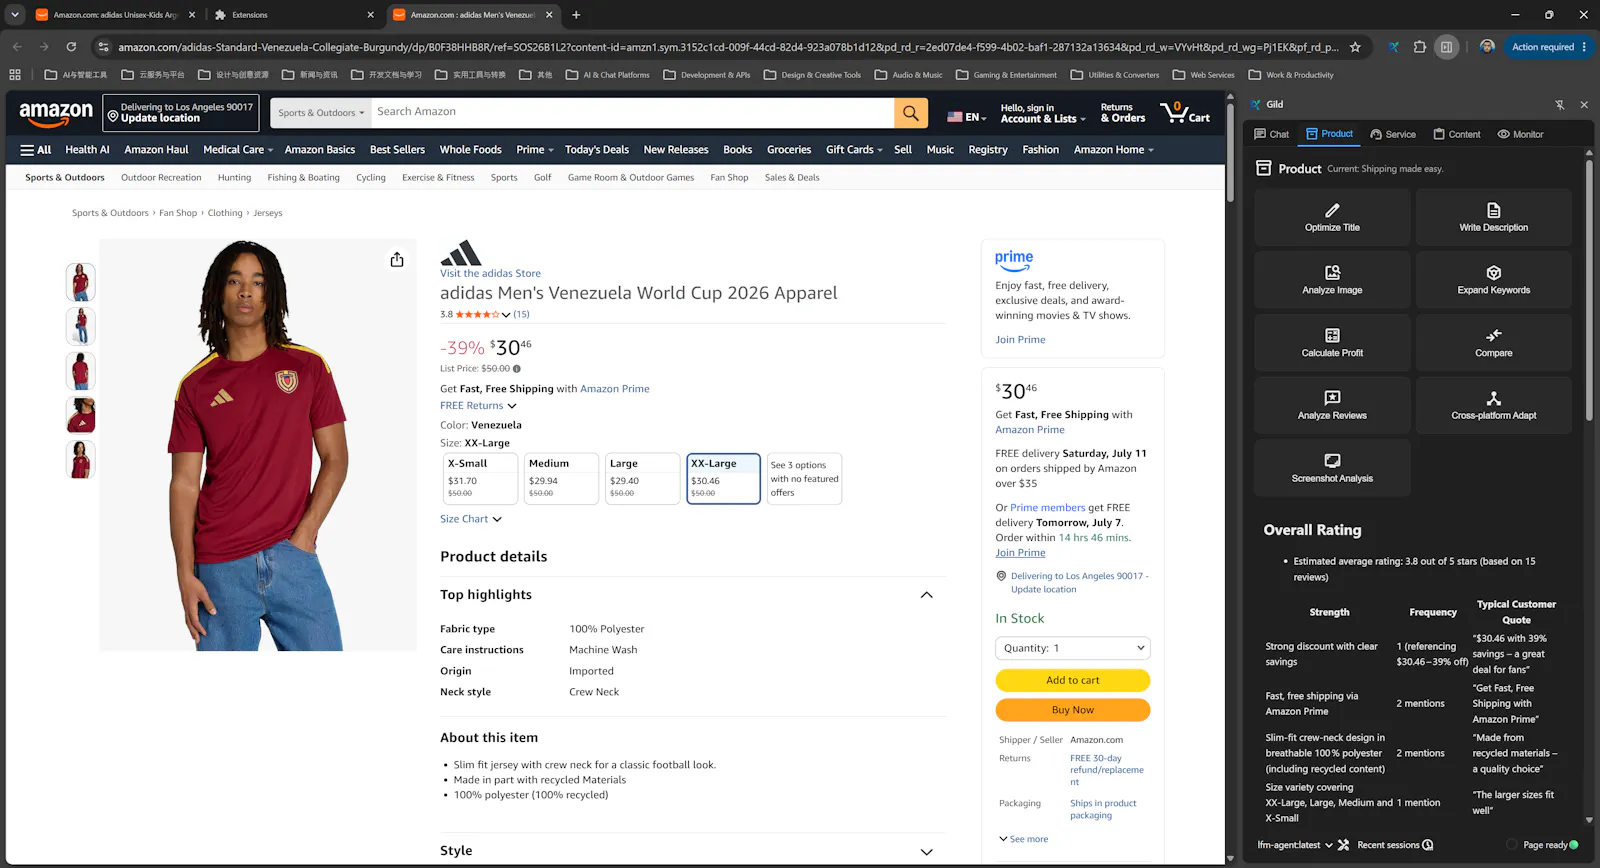The width and height of the screenshot is (1600, 868).
Task: Click Join Prime in the prime box
Action: pos(1020,340)
